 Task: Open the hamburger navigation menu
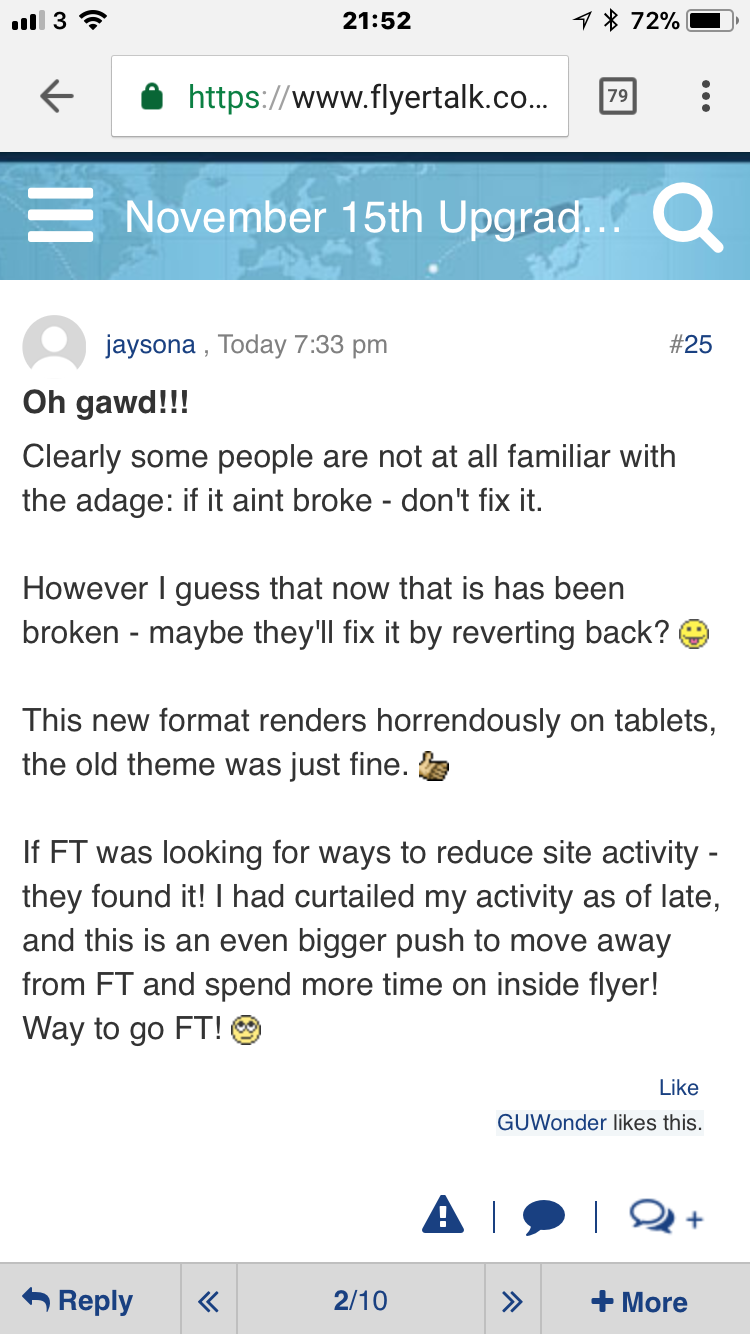60,217
